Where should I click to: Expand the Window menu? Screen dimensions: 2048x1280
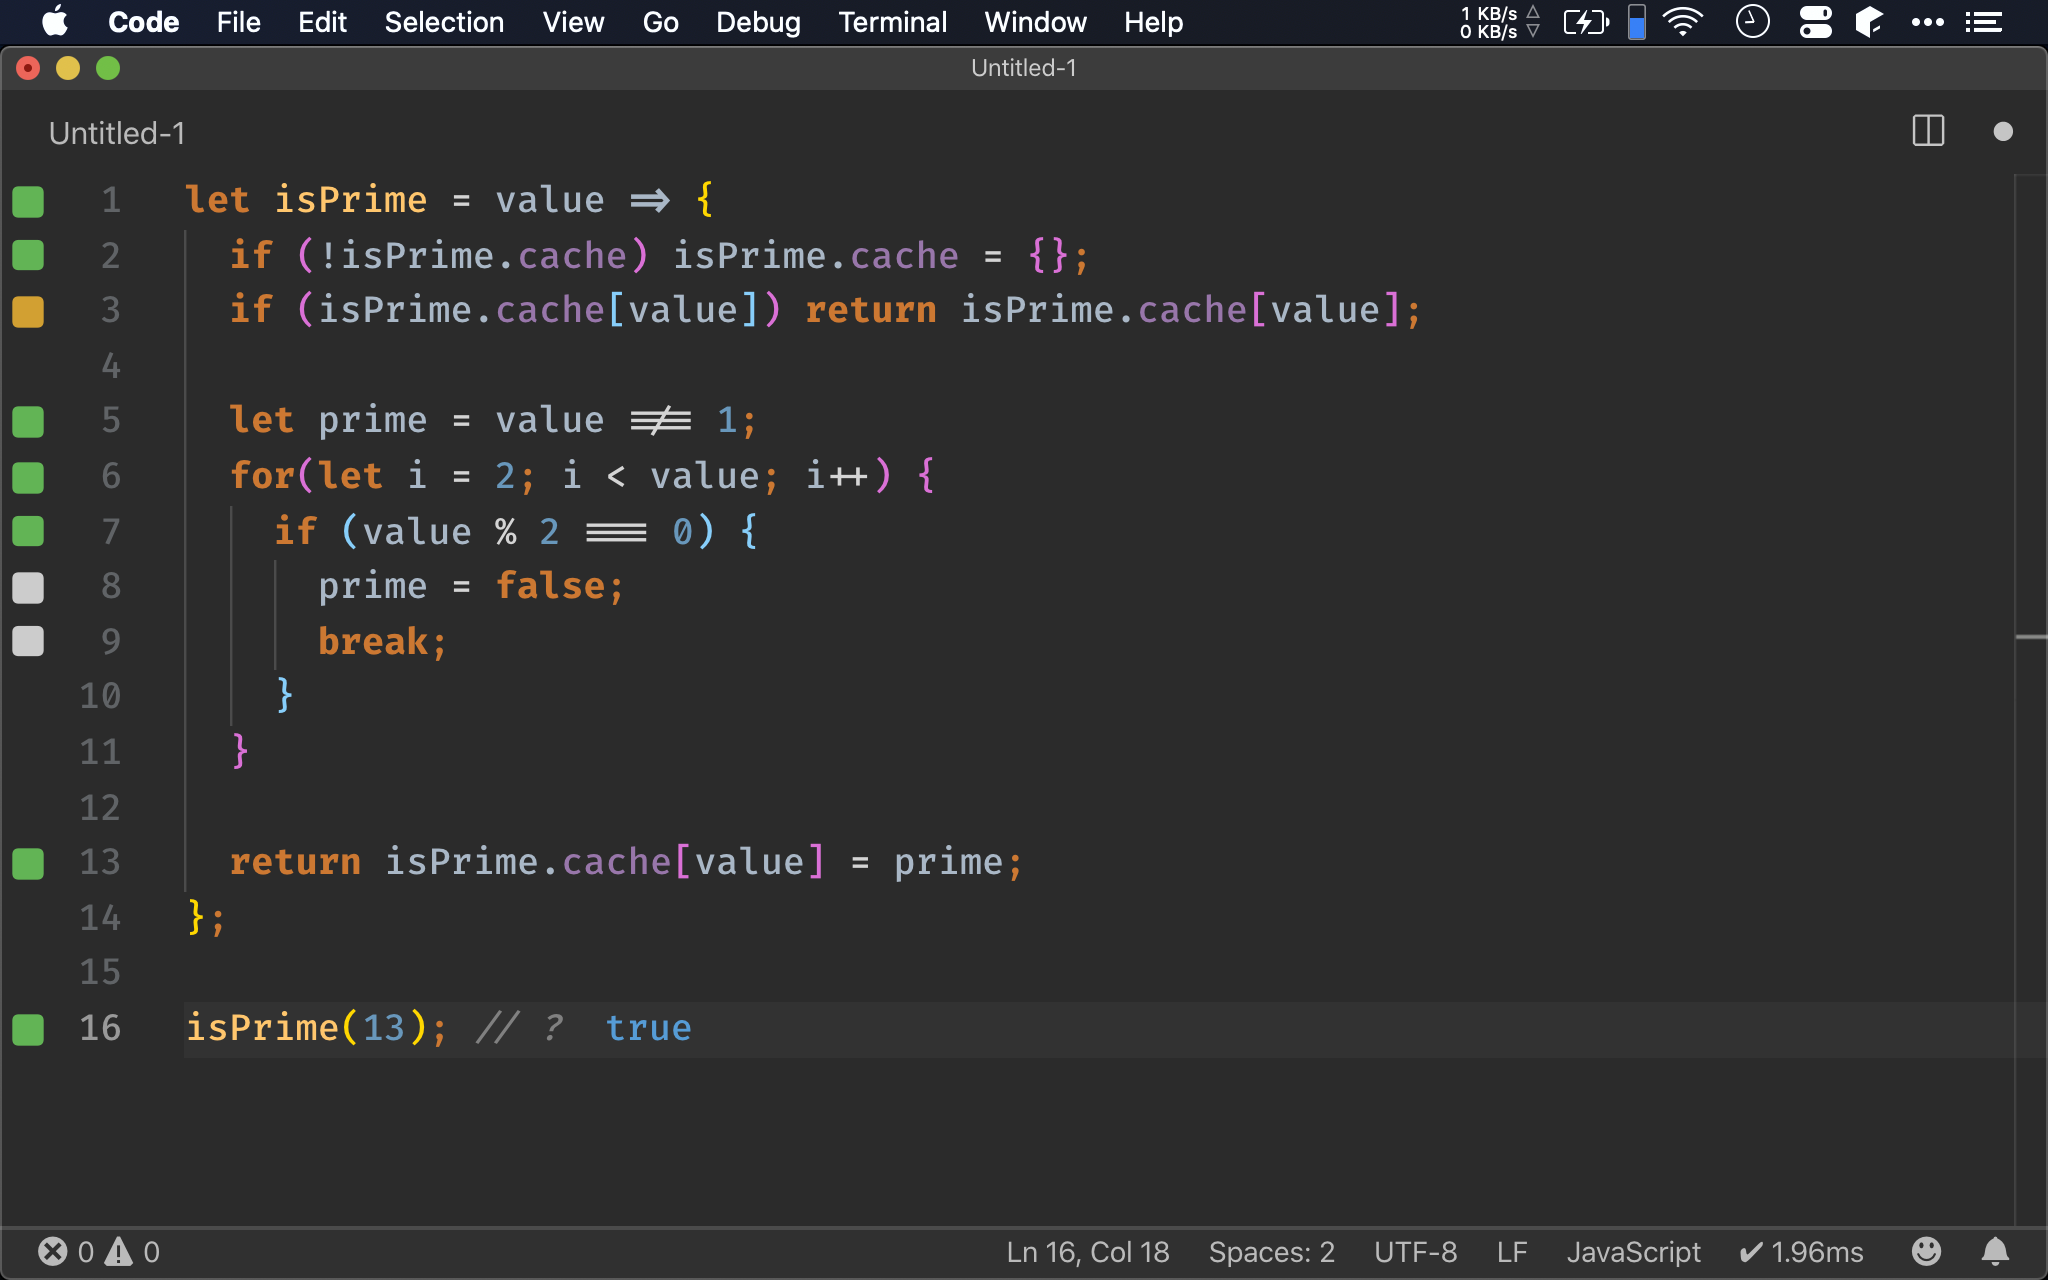pos(1034,21)
